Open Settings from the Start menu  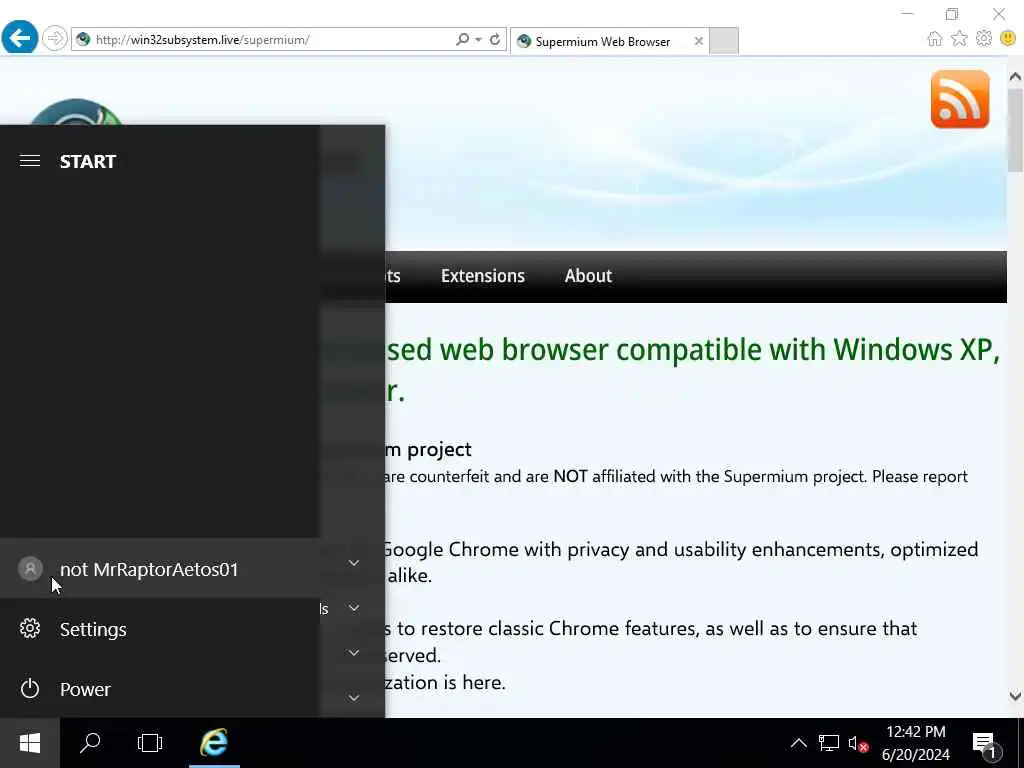(159, 628)
